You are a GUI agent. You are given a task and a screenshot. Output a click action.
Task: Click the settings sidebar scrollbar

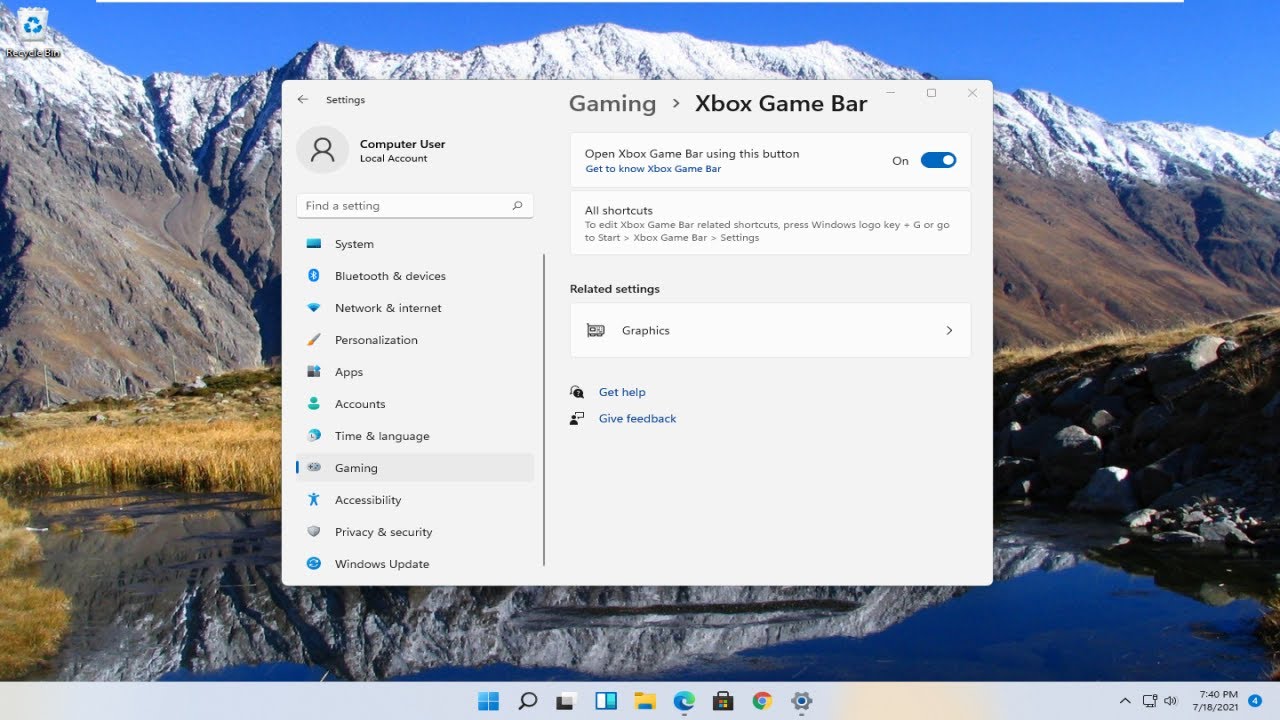544,410
